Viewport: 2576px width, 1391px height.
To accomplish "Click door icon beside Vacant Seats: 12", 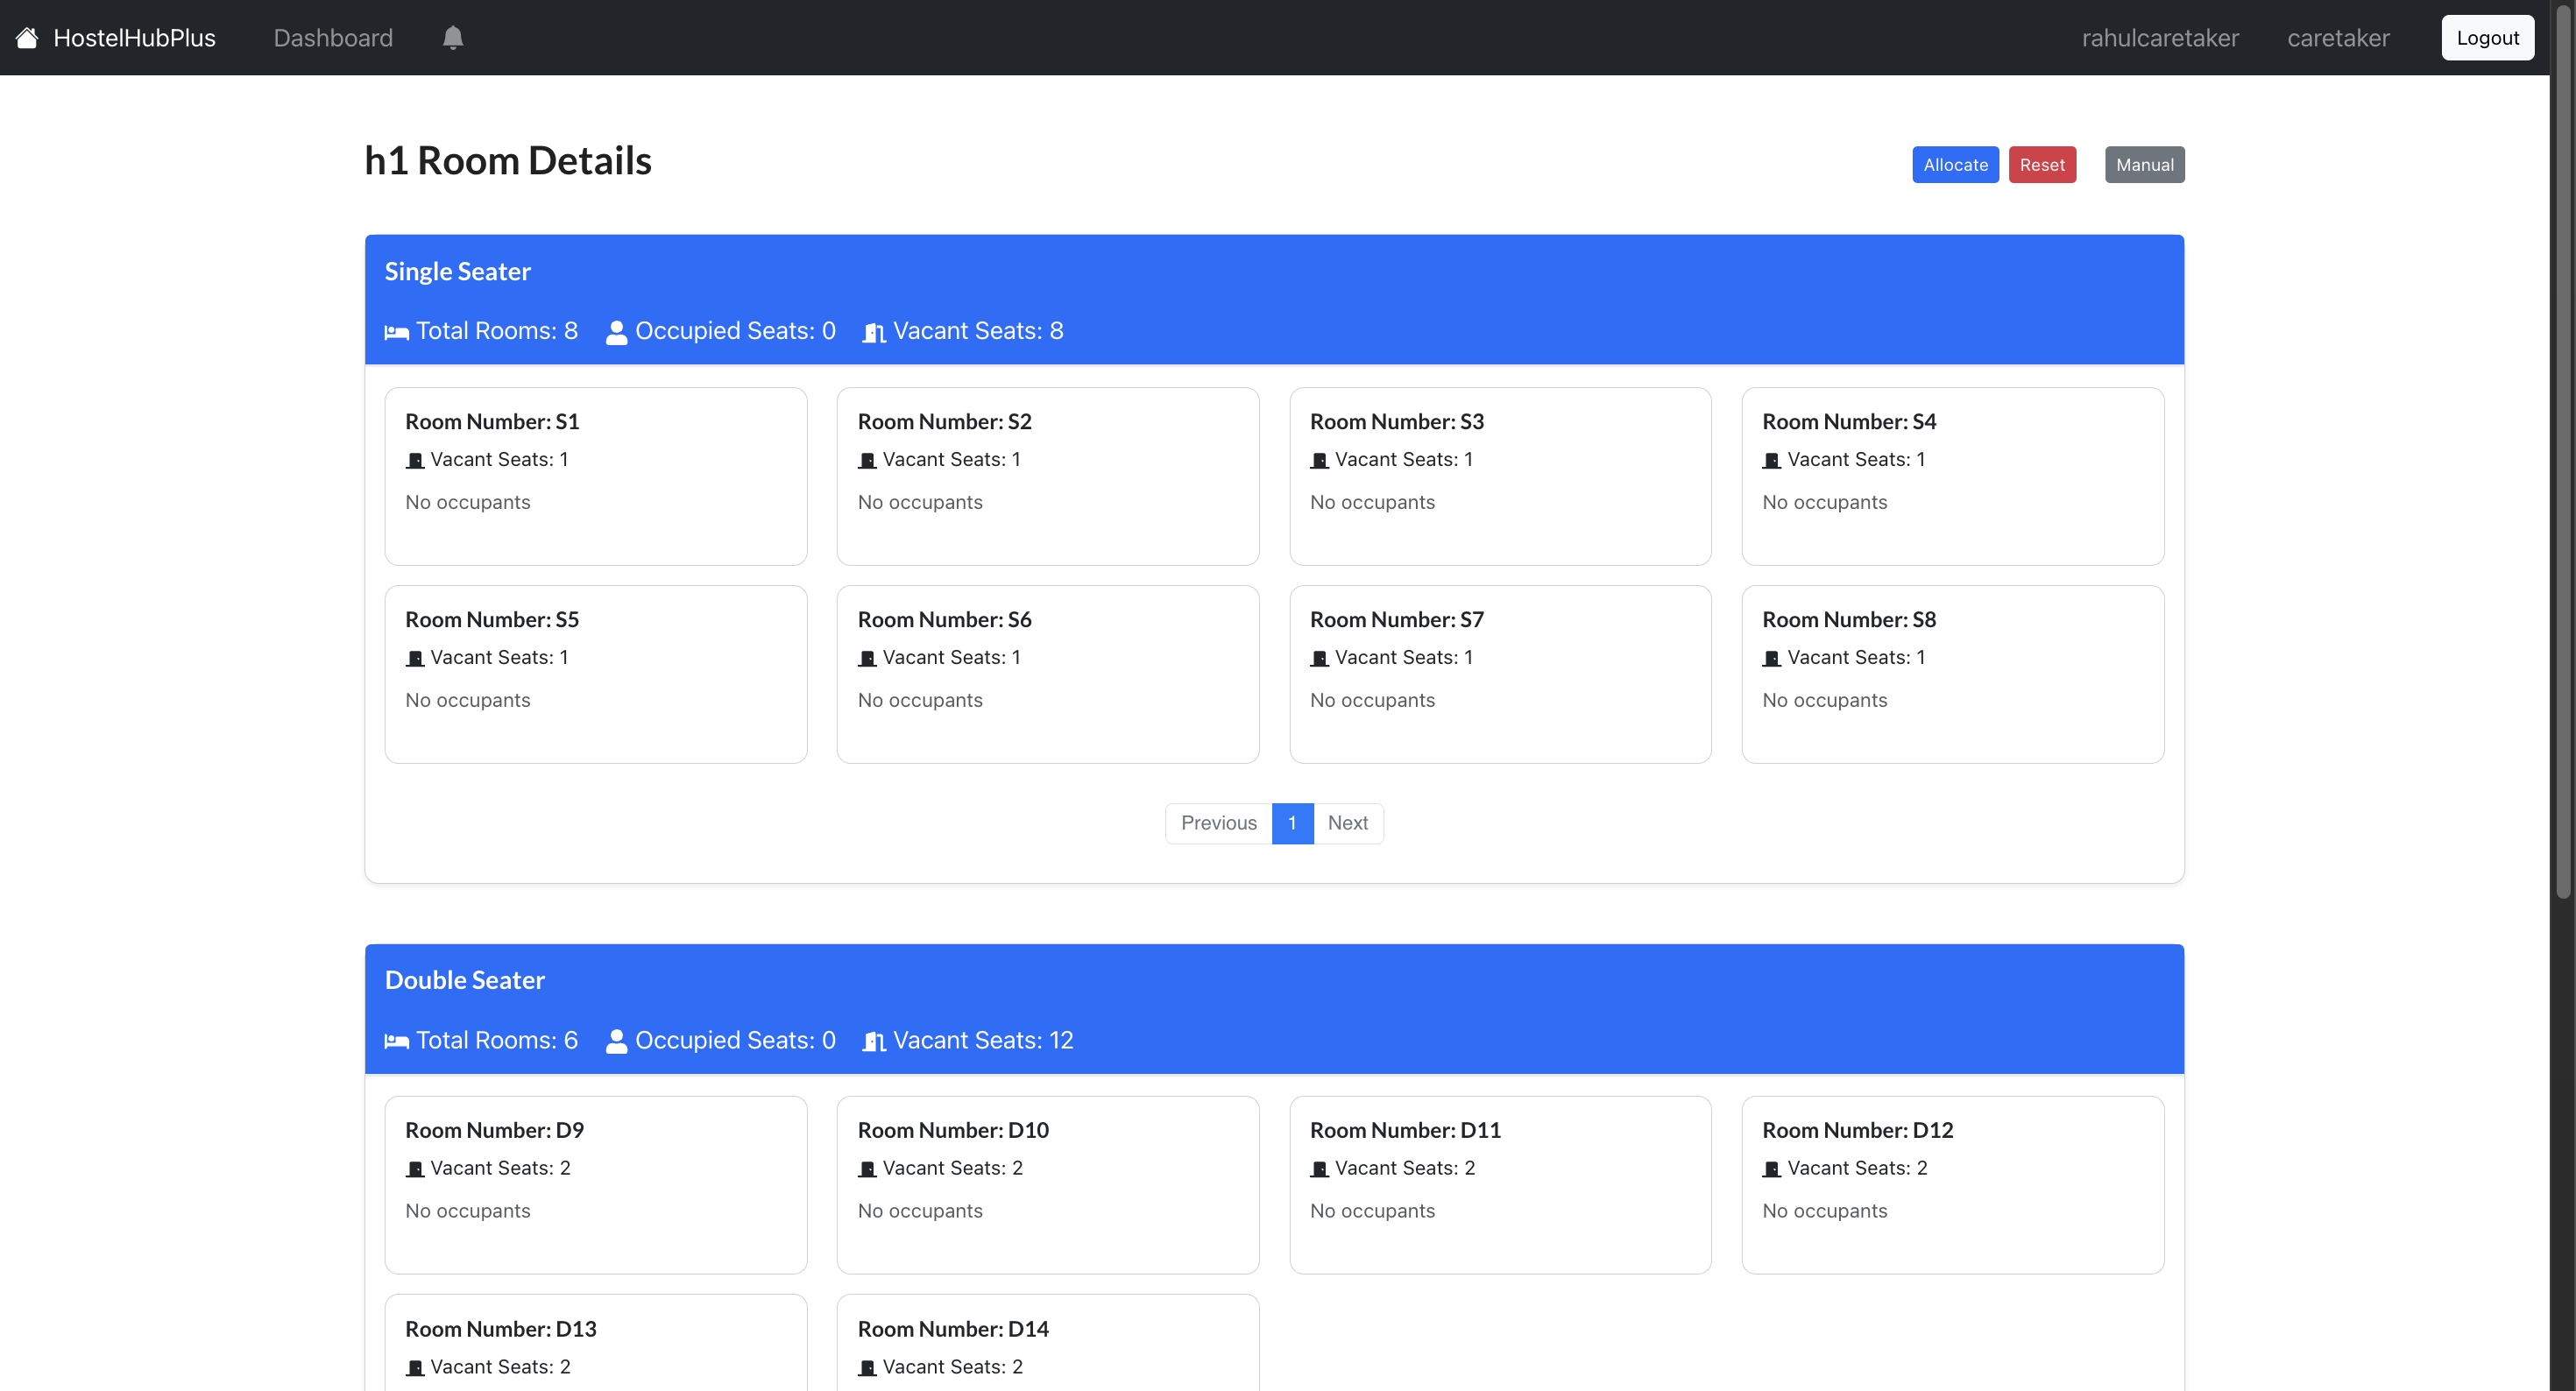I will [x=875, y=1041].
